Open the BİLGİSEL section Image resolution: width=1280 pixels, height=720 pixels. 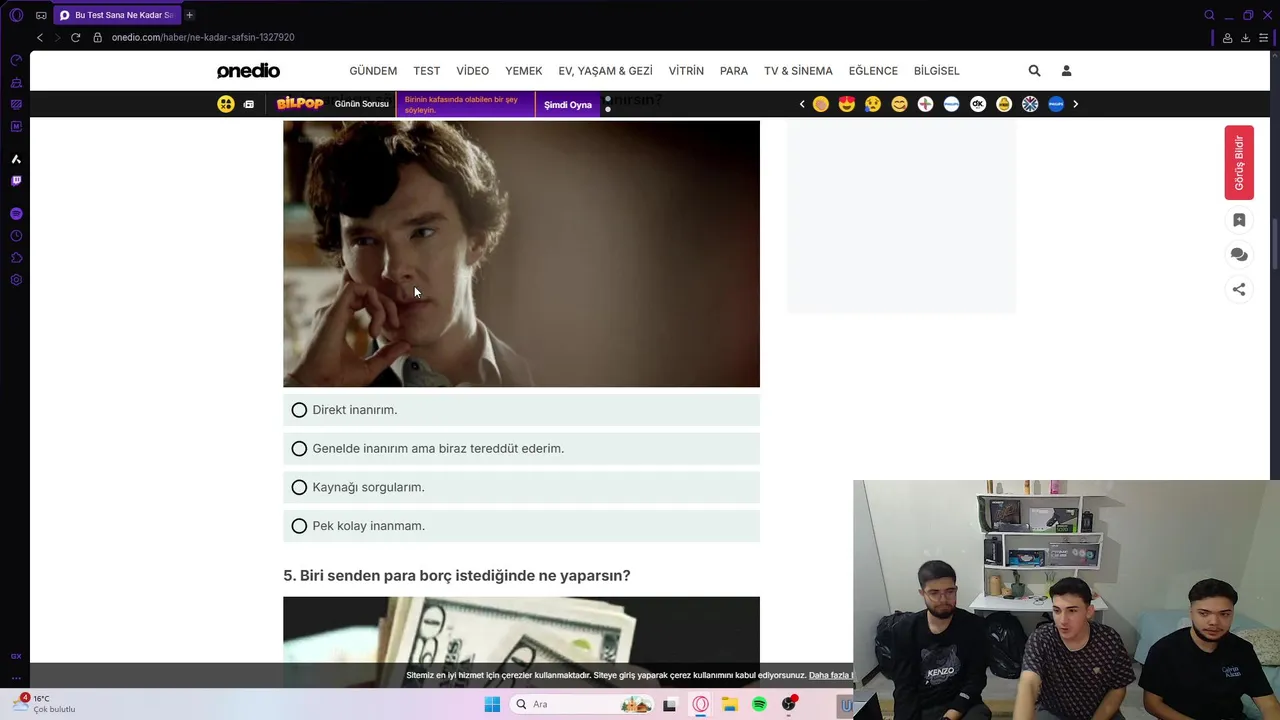pyautogui.click(x=937, y=71)
